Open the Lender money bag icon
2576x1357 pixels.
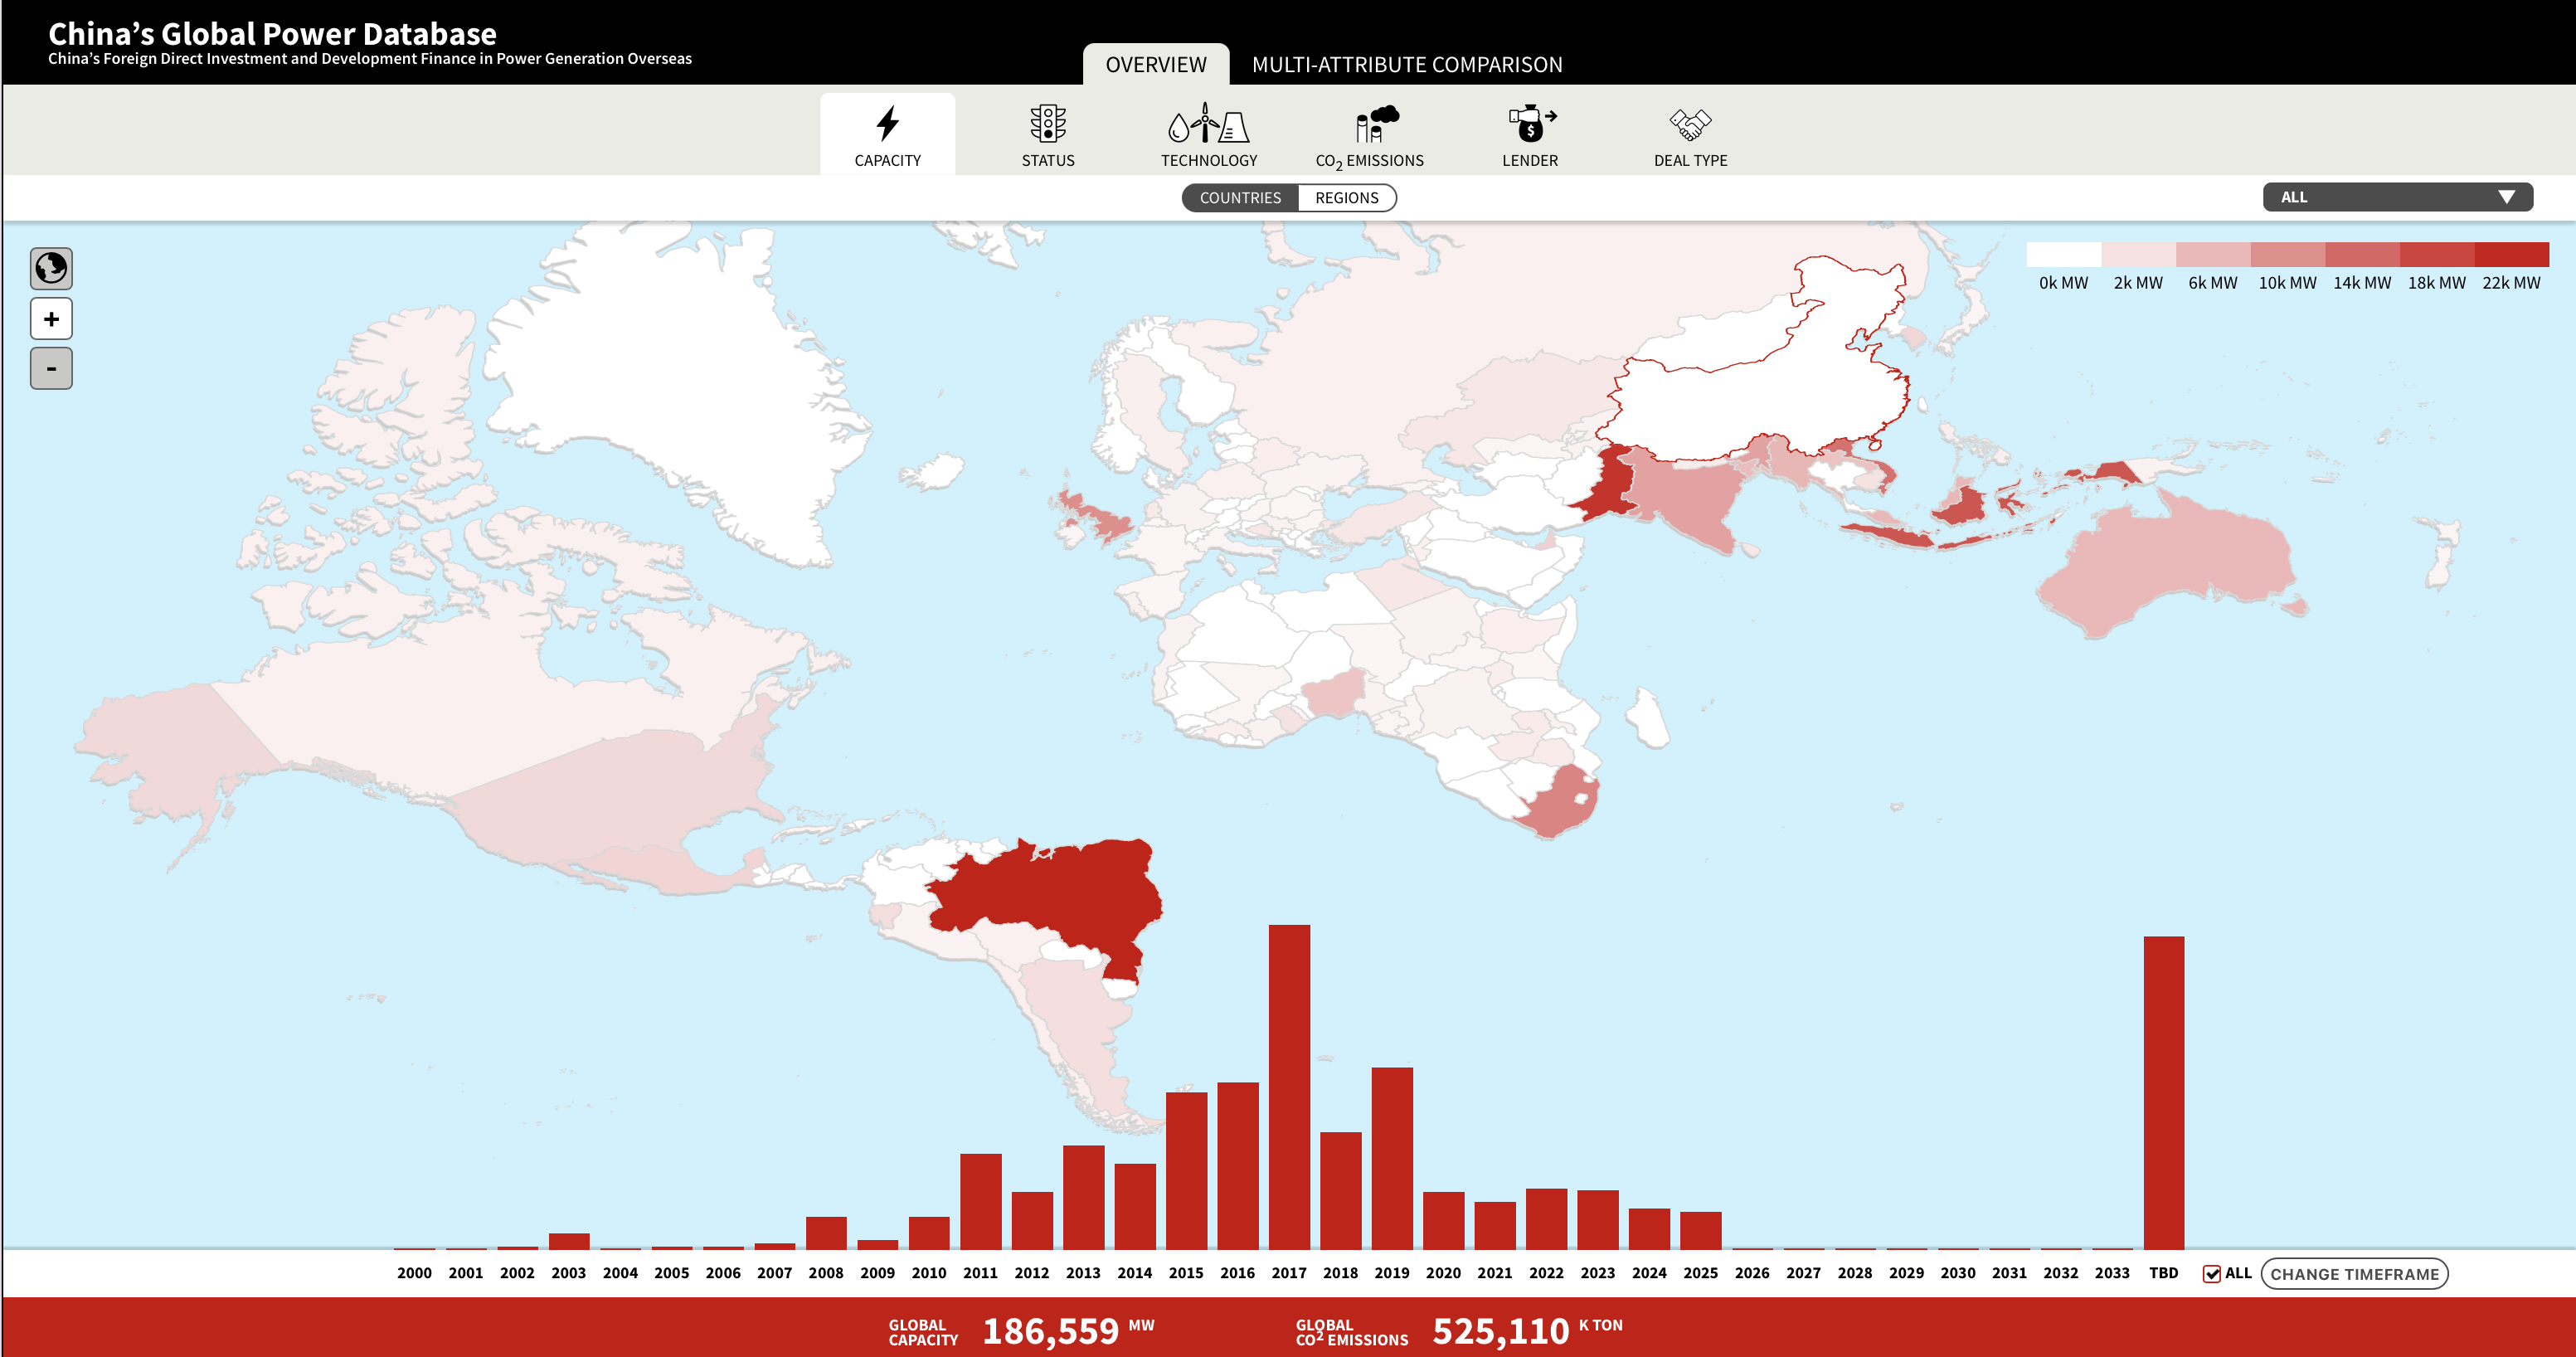click(1529, 125)
